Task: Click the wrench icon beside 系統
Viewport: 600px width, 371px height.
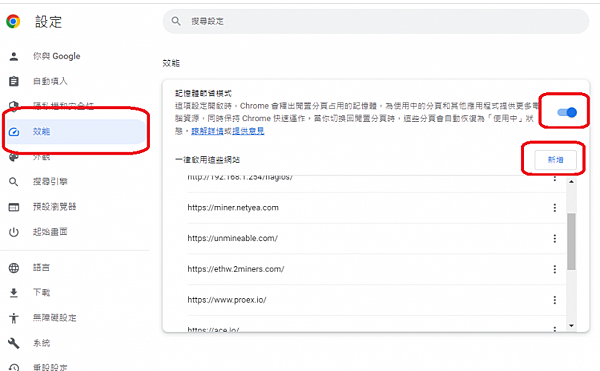Action: tap(14, 343)
